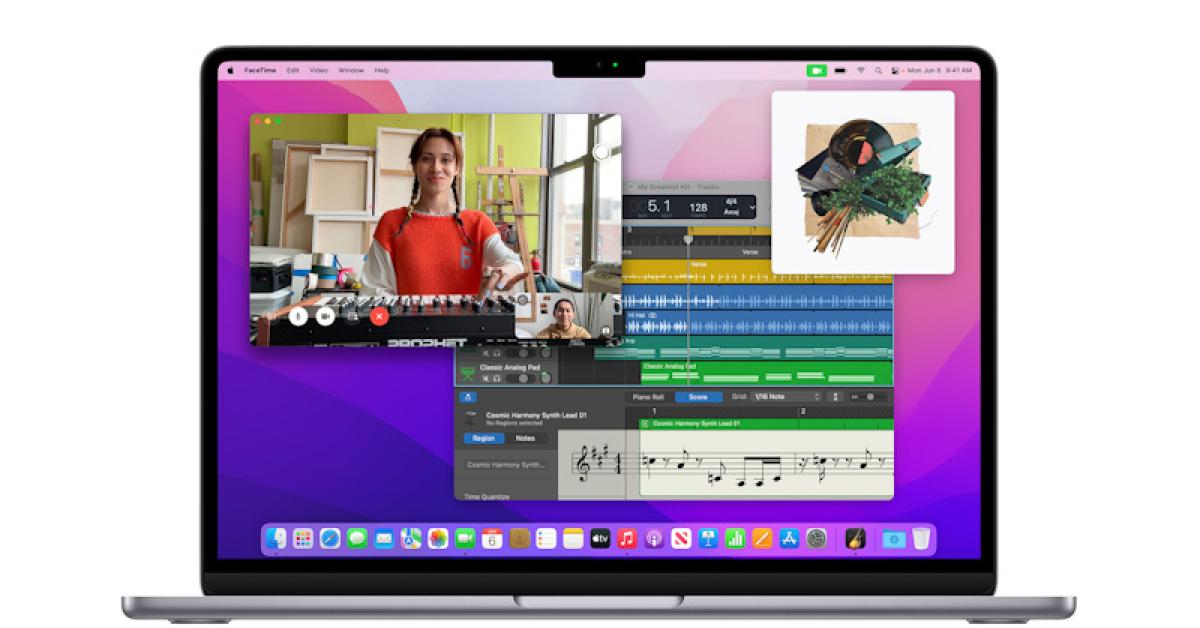Open the Downloads folder in Dock
This screenshot has width=1200, height=628.
[x=894, y=538]
